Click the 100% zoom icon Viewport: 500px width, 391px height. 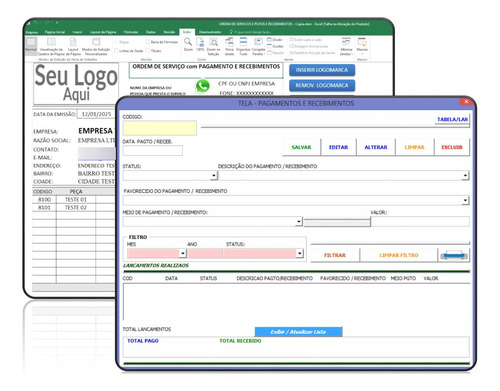(200, 42)
